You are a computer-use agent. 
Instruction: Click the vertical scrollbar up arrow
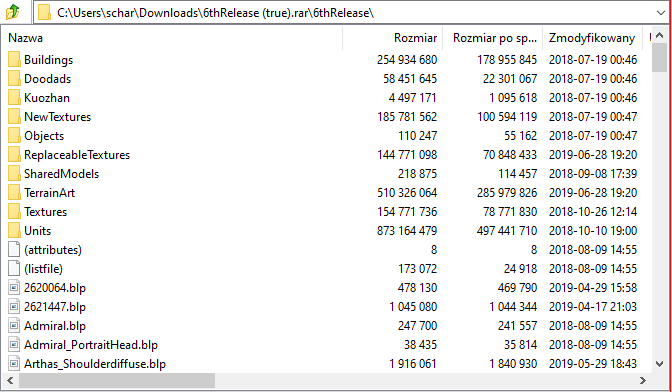[660, 35]
